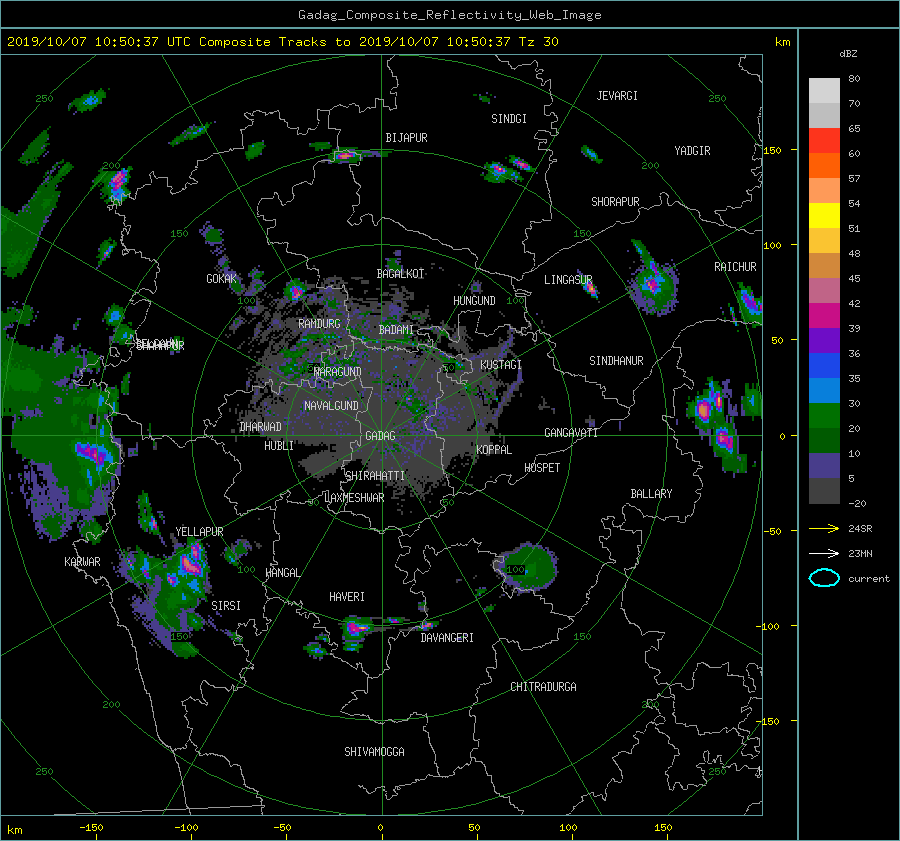Click the BALLARY city label
Viewport: 900px width, 841px height.
coord(651,494)
